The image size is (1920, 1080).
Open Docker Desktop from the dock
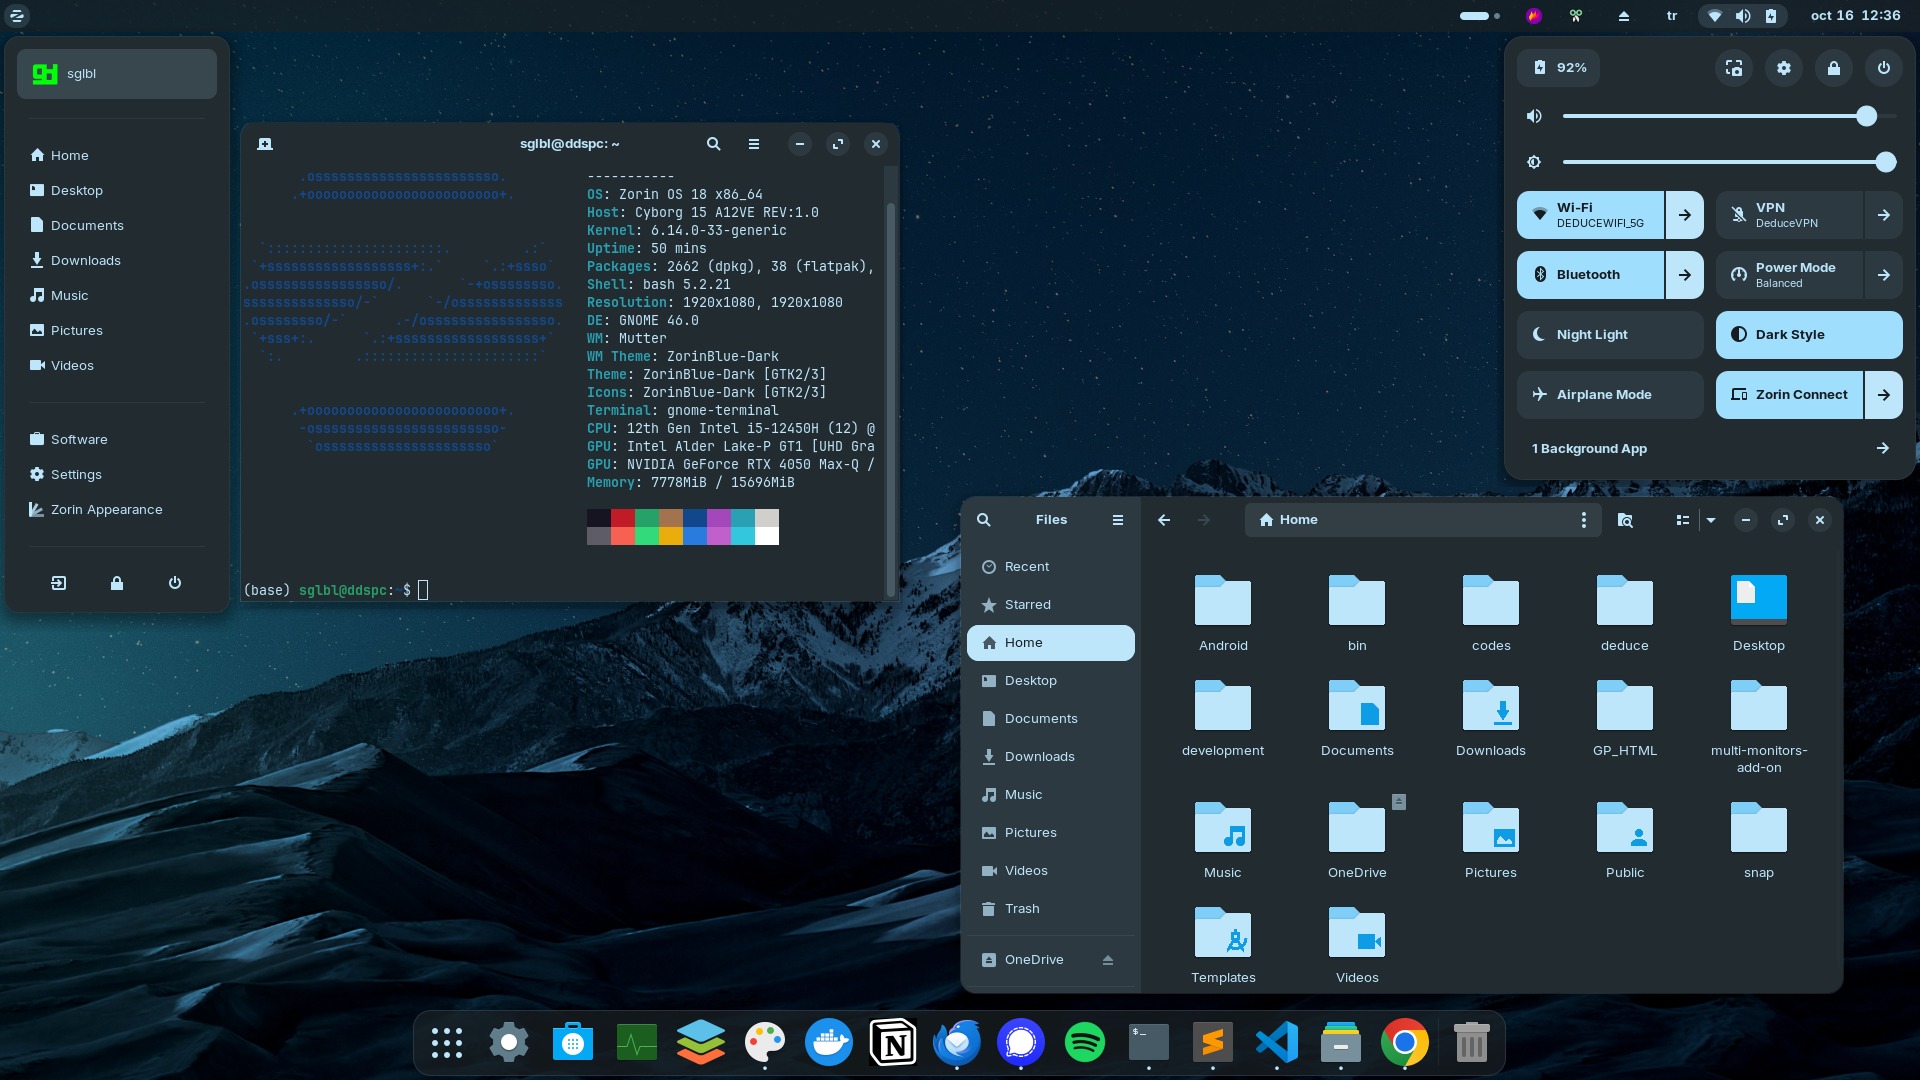829,1043
